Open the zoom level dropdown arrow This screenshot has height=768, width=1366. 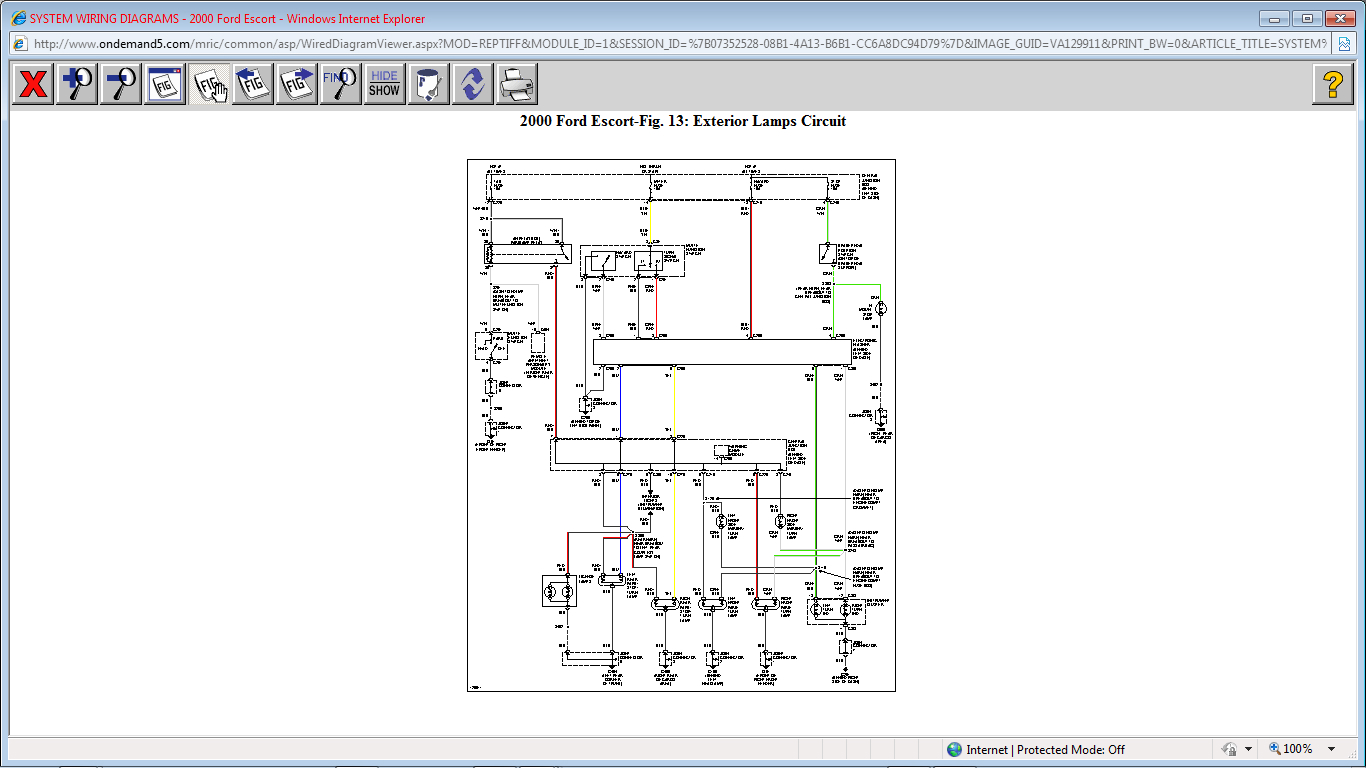click(1331, 749)
